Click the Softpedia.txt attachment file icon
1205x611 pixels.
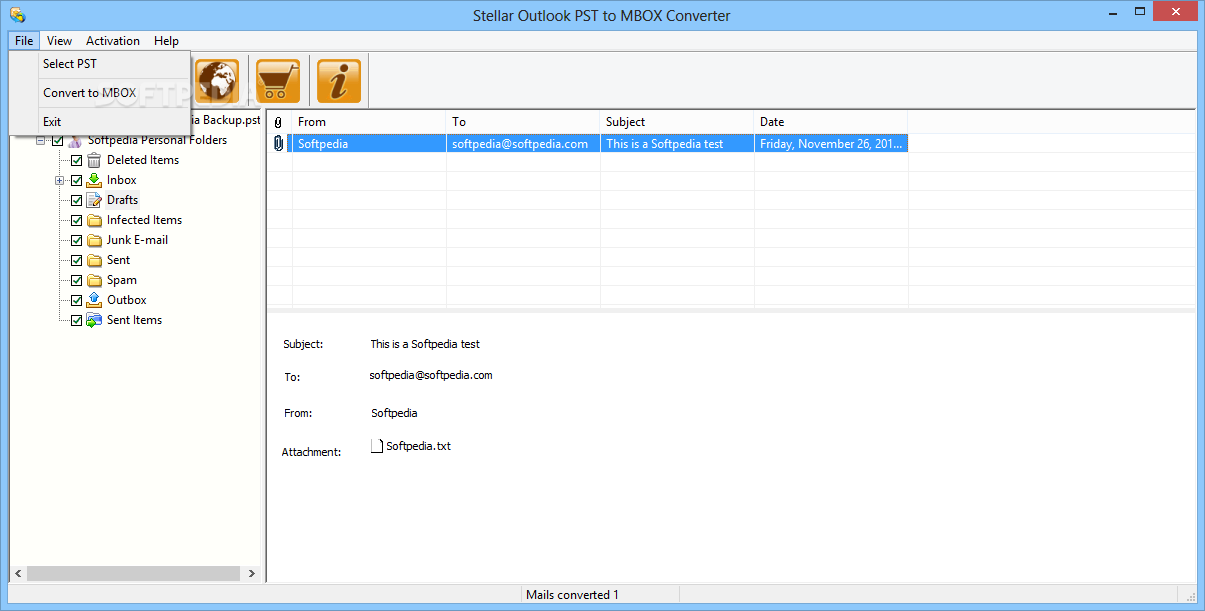(377, 446)
